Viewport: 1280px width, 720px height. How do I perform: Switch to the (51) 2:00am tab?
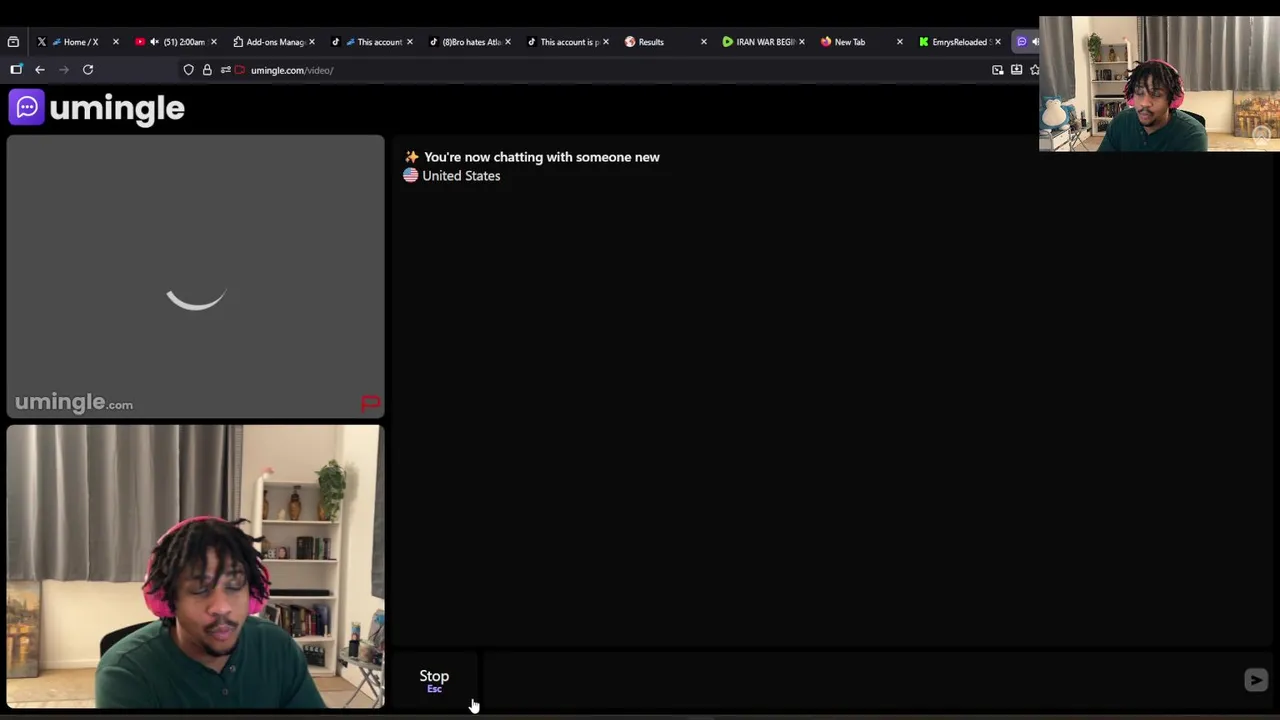(x=178, y=42)
